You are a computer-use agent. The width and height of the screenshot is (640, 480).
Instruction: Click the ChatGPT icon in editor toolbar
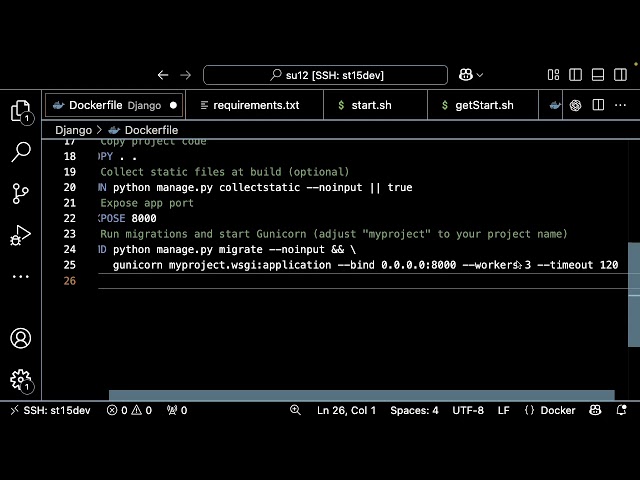click(x=576, y=105)
